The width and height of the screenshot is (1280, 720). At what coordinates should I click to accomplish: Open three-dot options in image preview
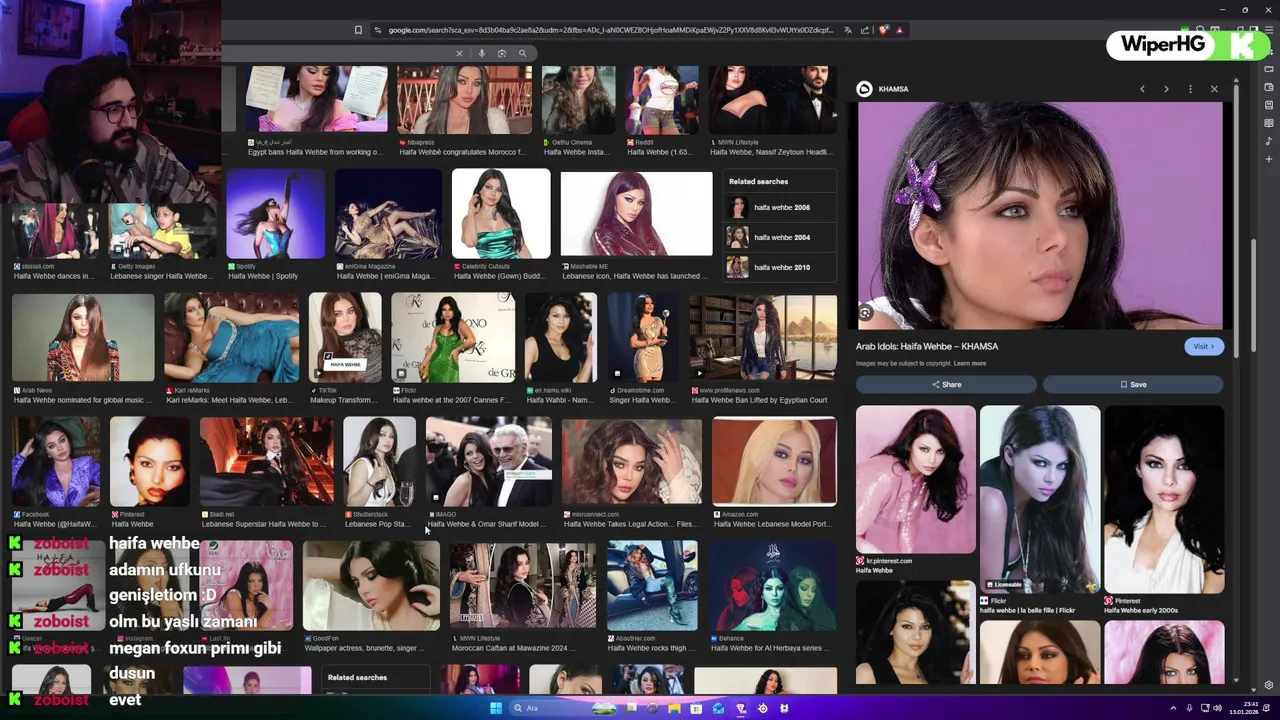point(1190,89)
